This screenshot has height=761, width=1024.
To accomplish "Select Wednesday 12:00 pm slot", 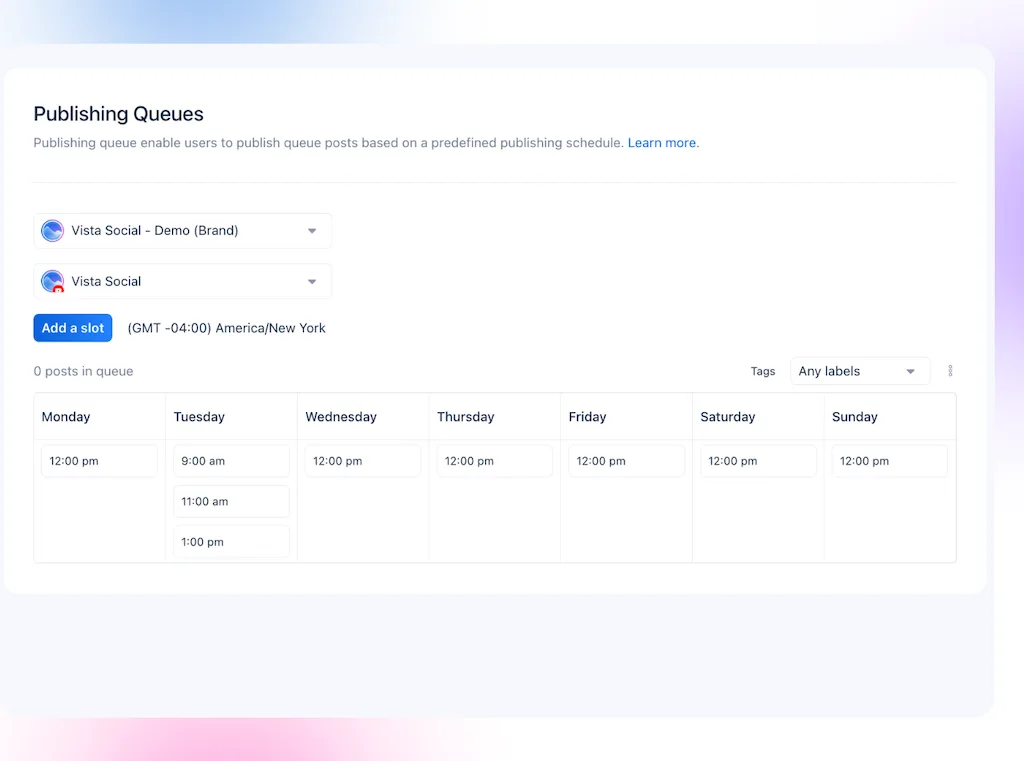I will point(363,461).
